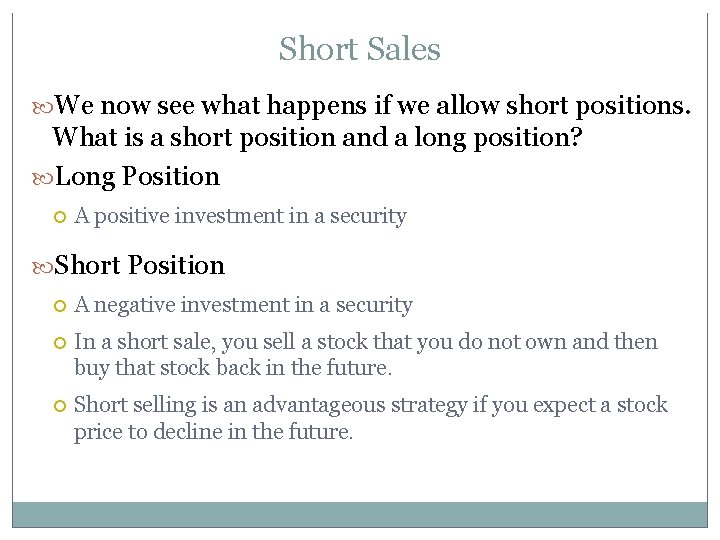Click the text 'A positive investment in a security'
This screenshot has height=540, width=720.
click(x=241, y=216)
